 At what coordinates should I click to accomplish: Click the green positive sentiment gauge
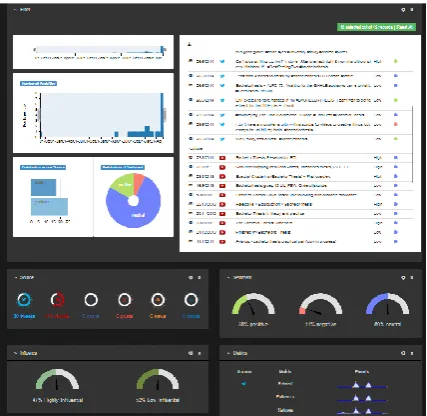[x=253, y=304]
